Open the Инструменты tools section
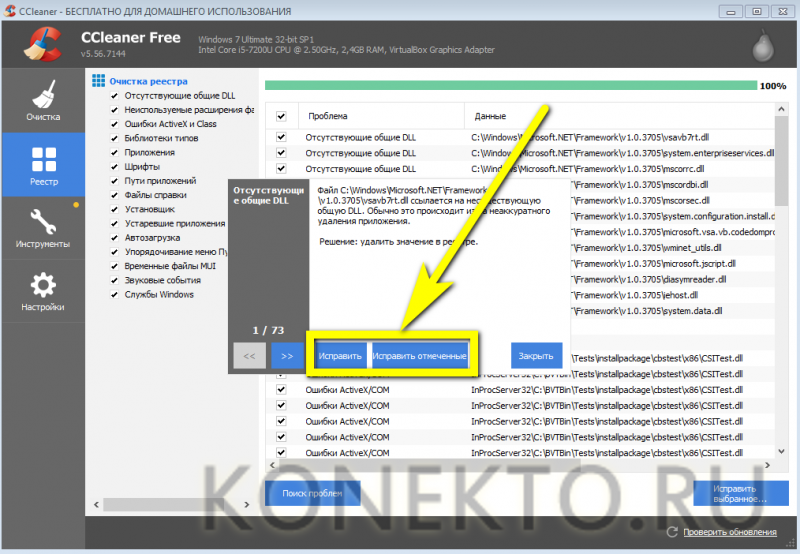 (43, 228)
